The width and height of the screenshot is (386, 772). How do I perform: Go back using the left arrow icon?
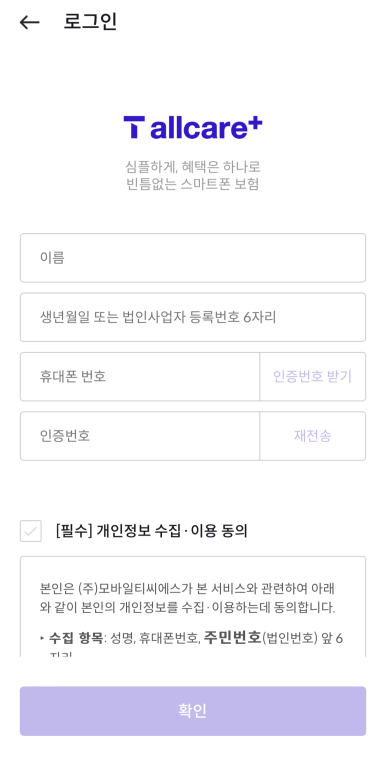tap(29, 22)
